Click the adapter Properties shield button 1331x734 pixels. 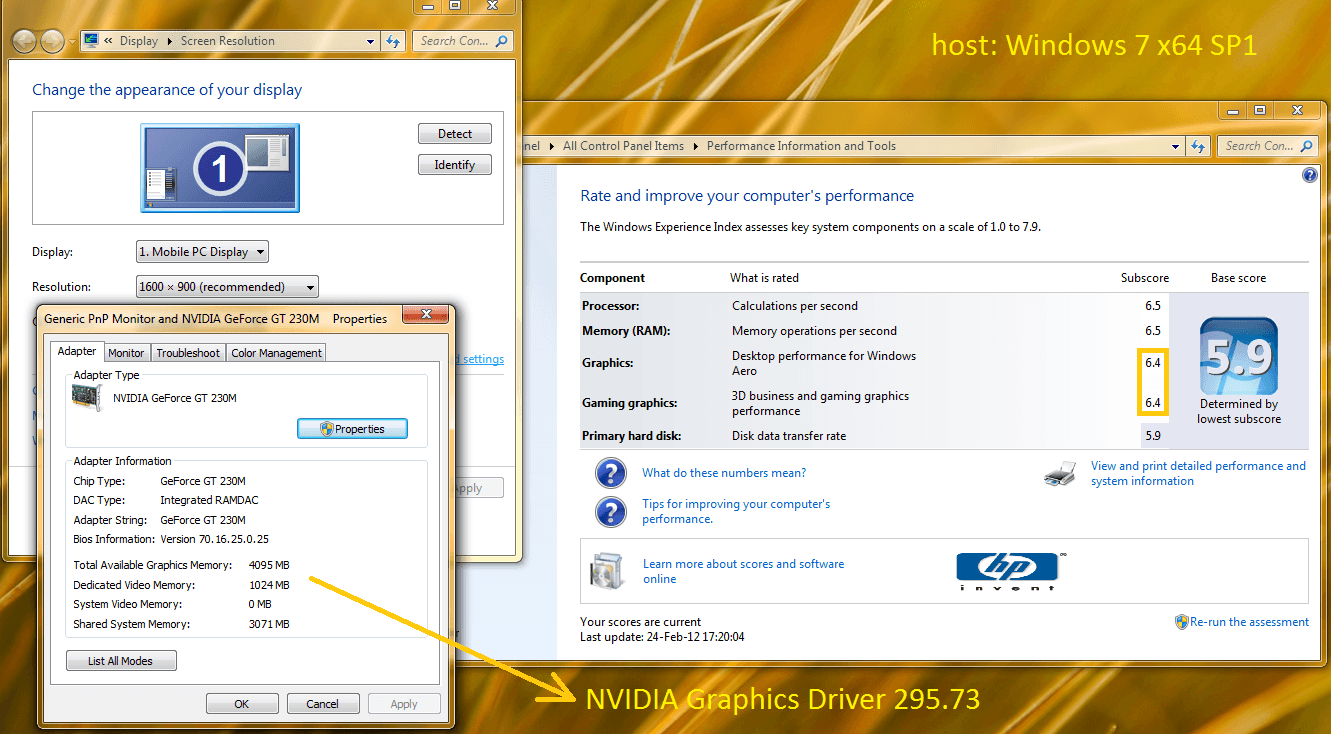(x=352, y=429)
